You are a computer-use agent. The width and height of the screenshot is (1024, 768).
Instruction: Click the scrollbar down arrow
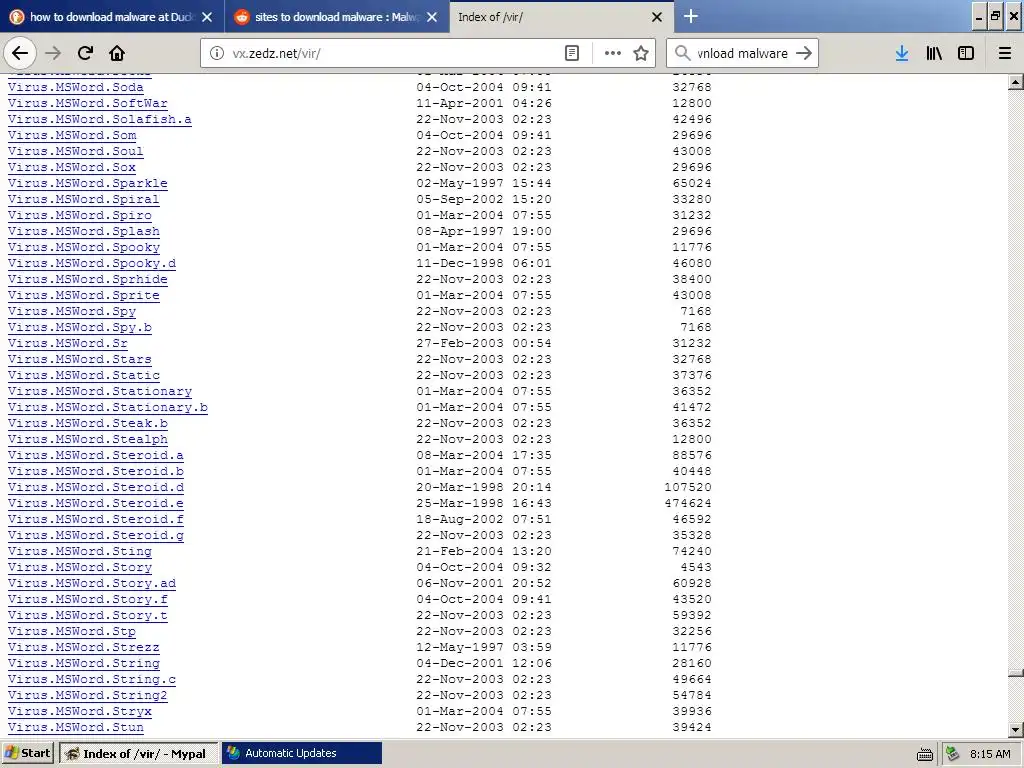coord(1016,729)
